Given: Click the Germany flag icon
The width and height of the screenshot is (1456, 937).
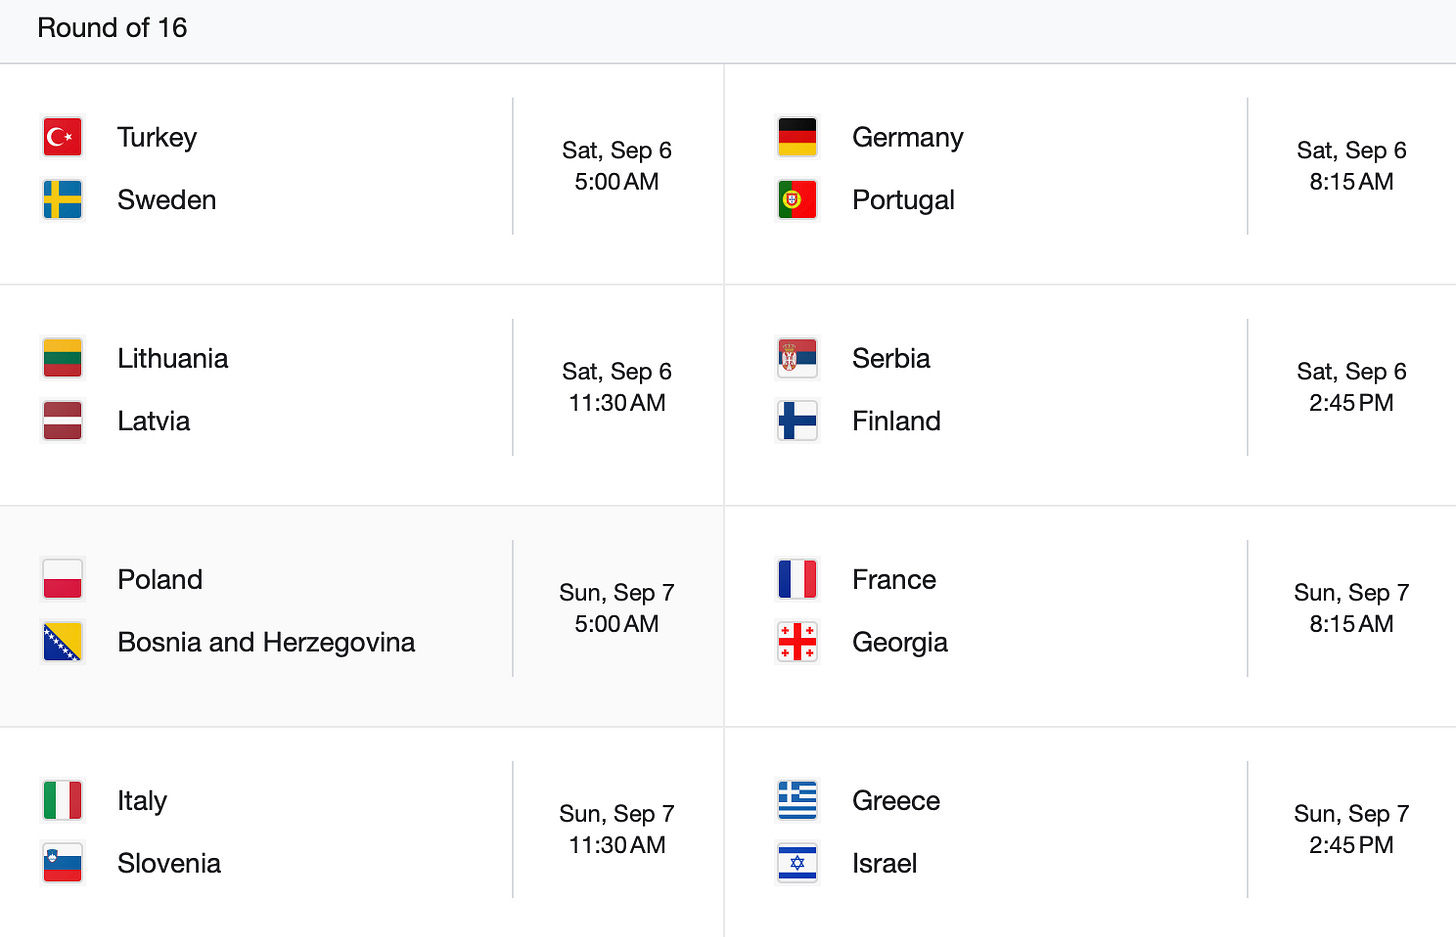Looking at the screenshot, I should pyautogui.click(x=797, y=137).
